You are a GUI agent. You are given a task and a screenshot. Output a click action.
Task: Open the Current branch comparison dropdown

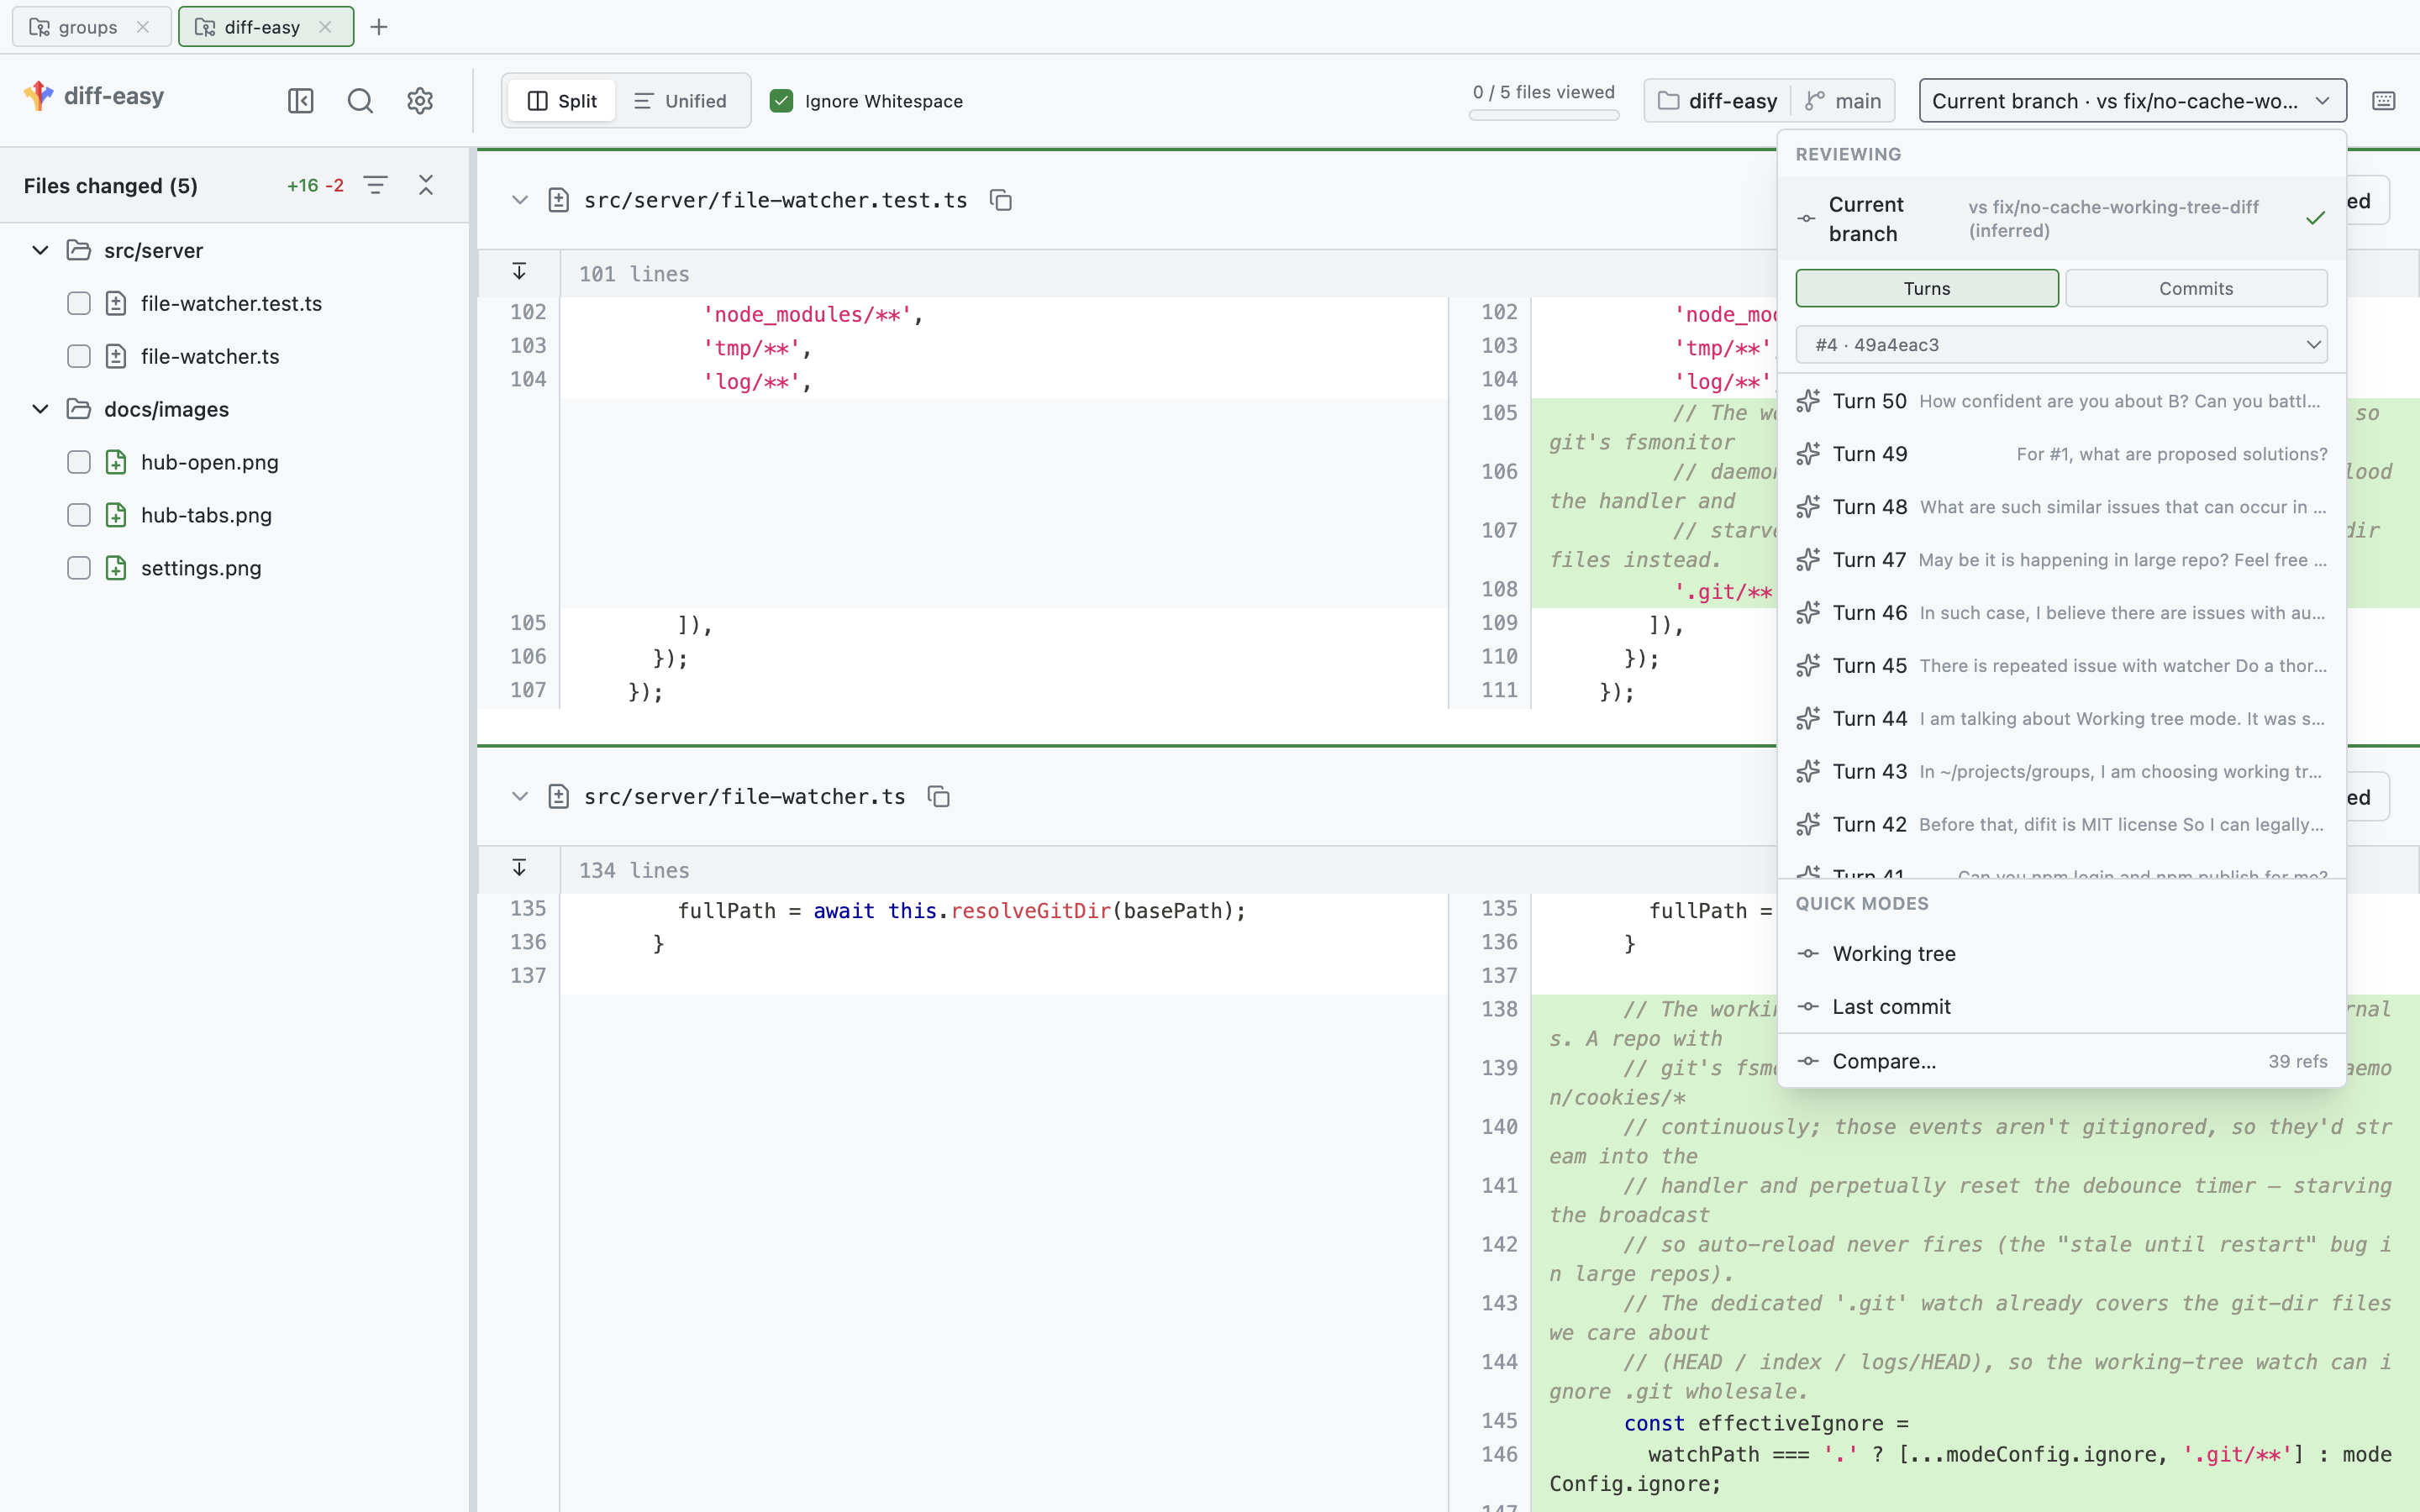2132,101
